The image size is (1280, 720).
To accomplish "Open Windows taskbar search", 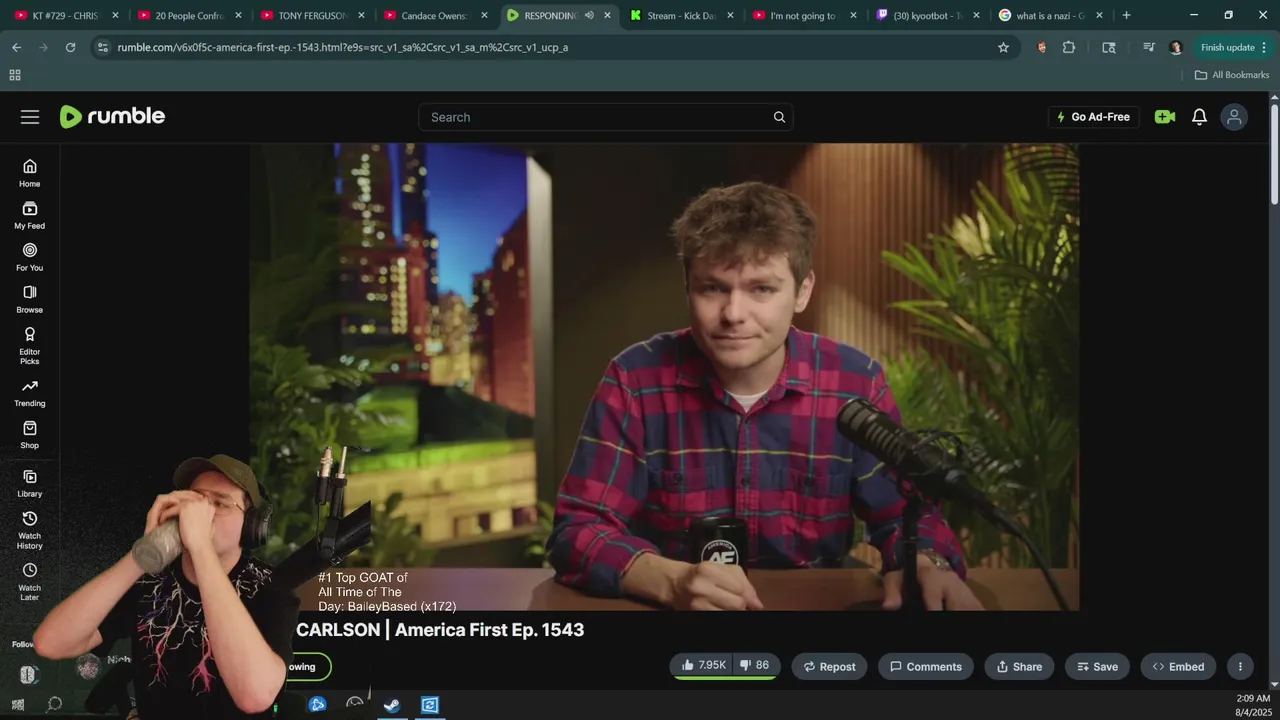I will click(x=55, y=704).
